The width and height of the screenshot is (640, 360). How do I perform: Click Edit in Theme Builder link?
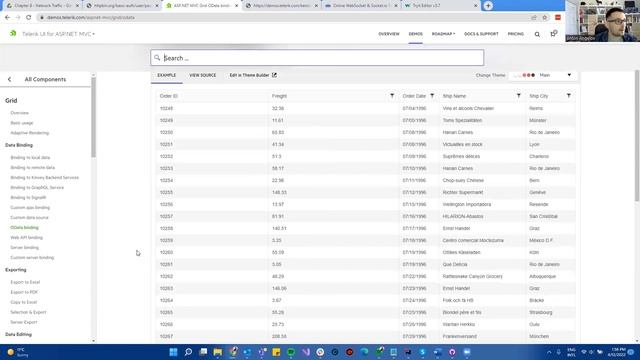[x=253, y=75]
